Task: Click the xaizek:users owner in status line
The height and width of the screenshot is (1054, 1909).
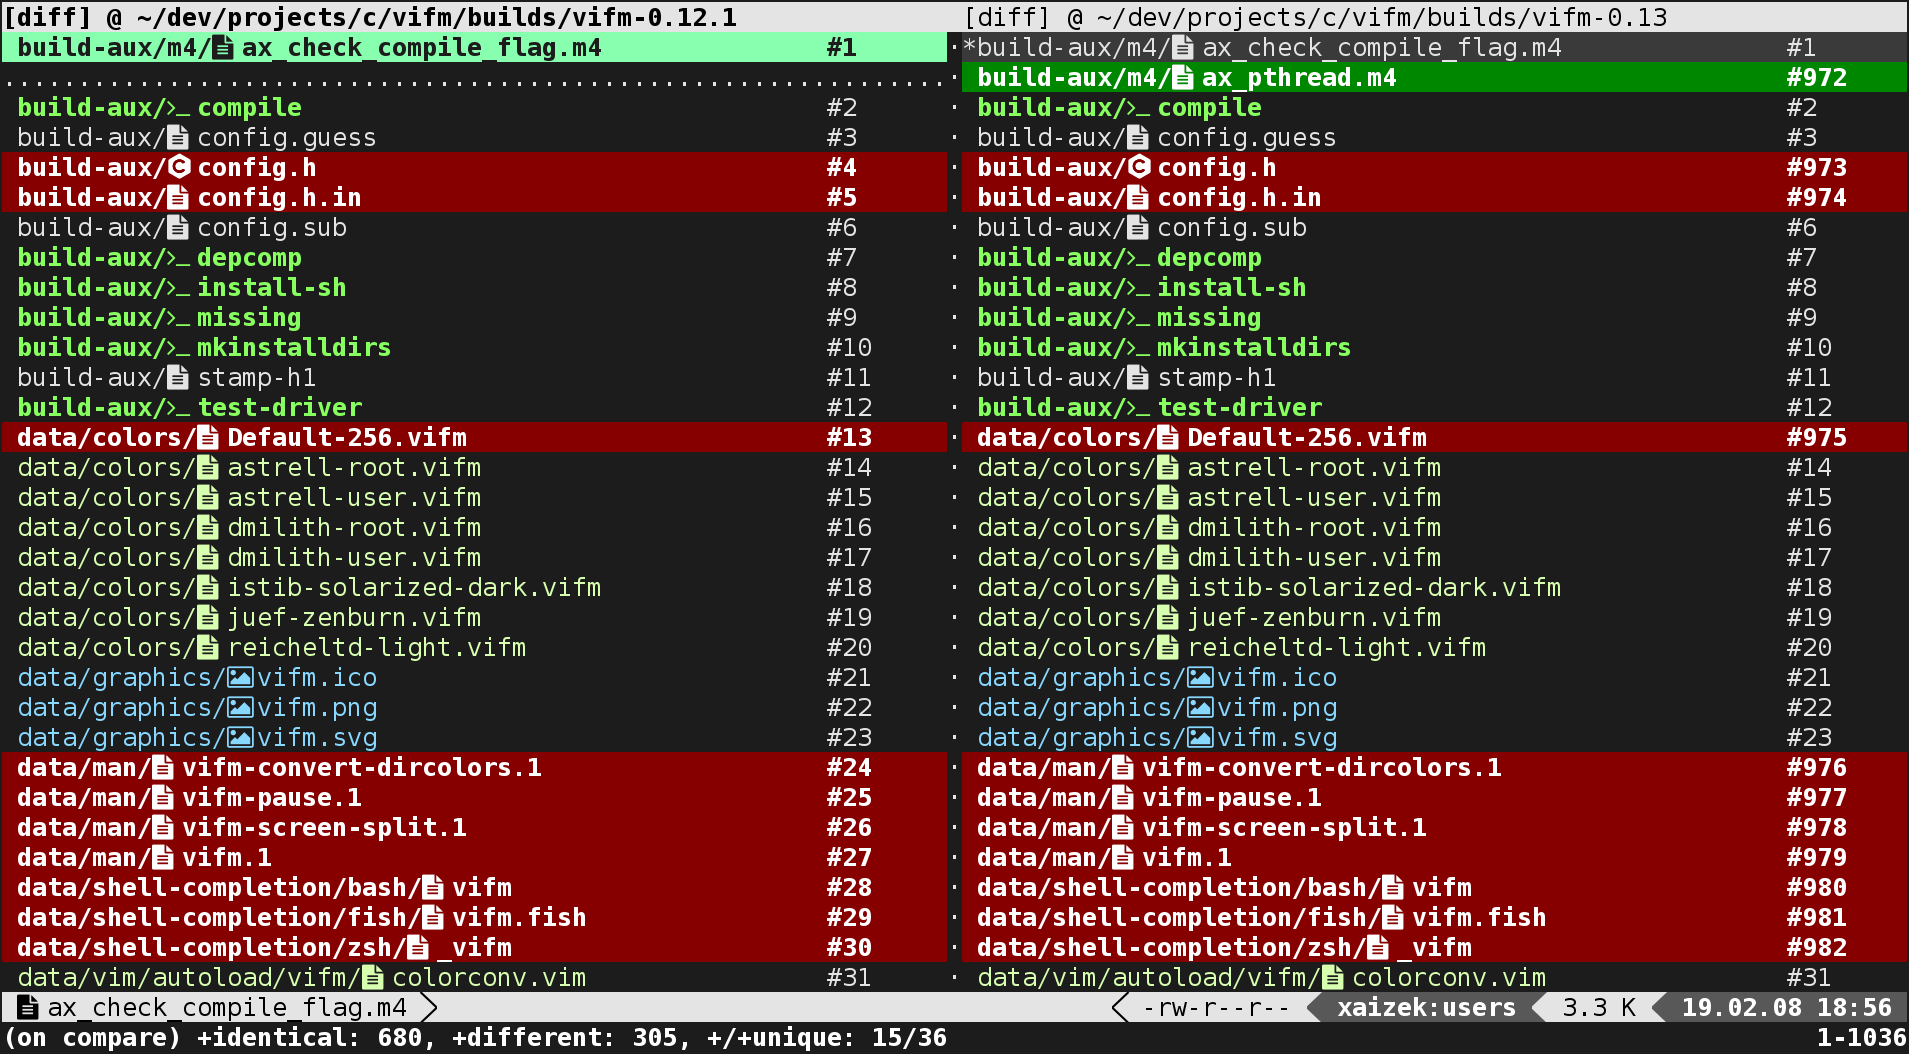Action: click(1427, 1008)
